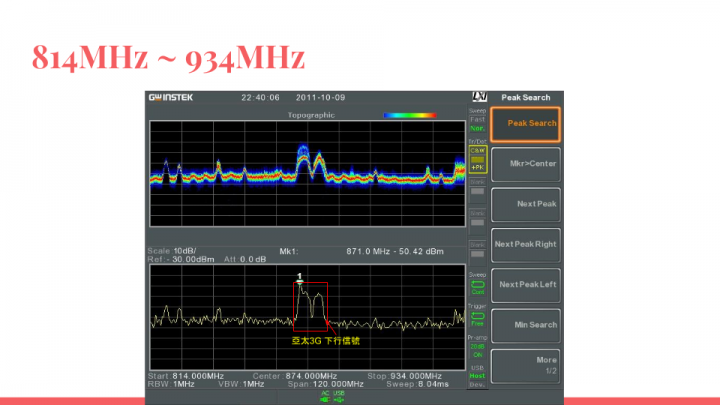
Task: Select Next Peak Left softkey
Action: [526, 285]
